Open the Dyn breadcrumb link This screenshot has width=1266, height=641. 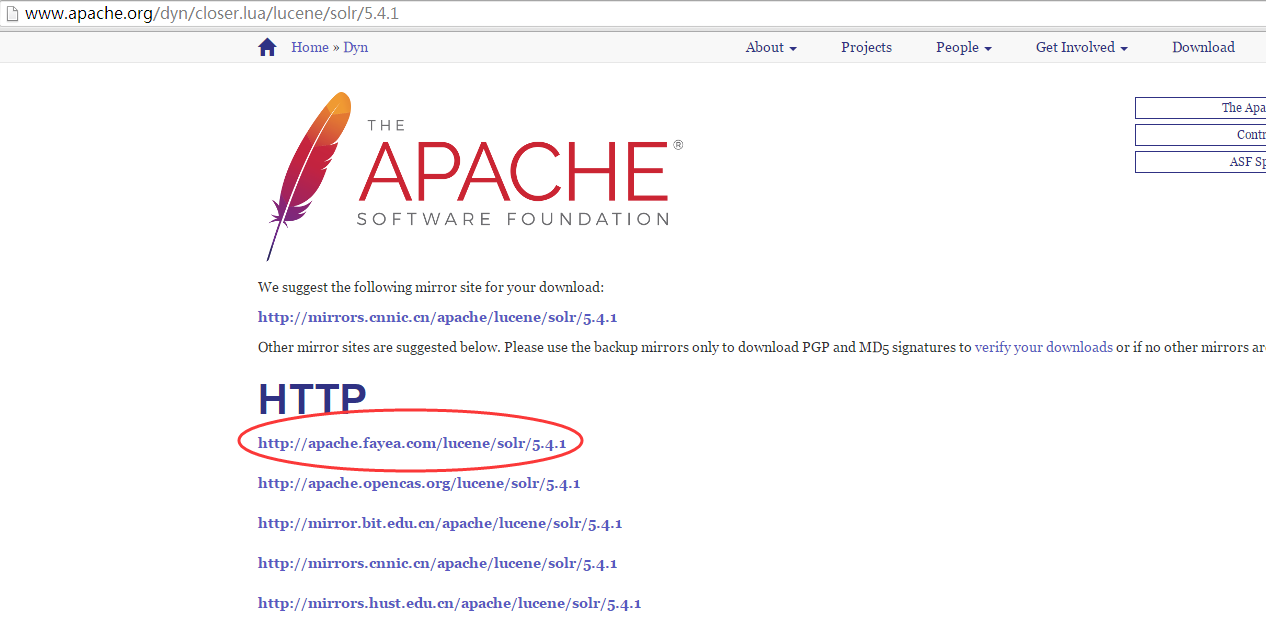pyautogui.click(x=356, y=47)
